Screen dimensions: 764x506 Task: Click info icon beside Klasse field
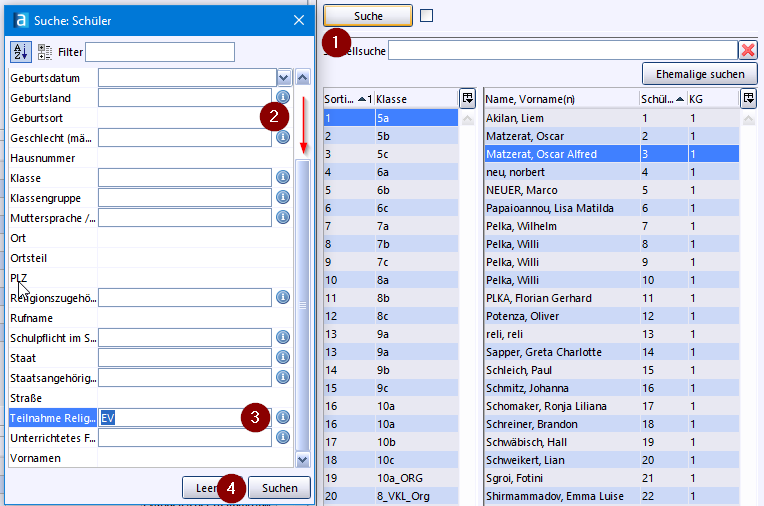pyautogui.click(x=283, y=177)
